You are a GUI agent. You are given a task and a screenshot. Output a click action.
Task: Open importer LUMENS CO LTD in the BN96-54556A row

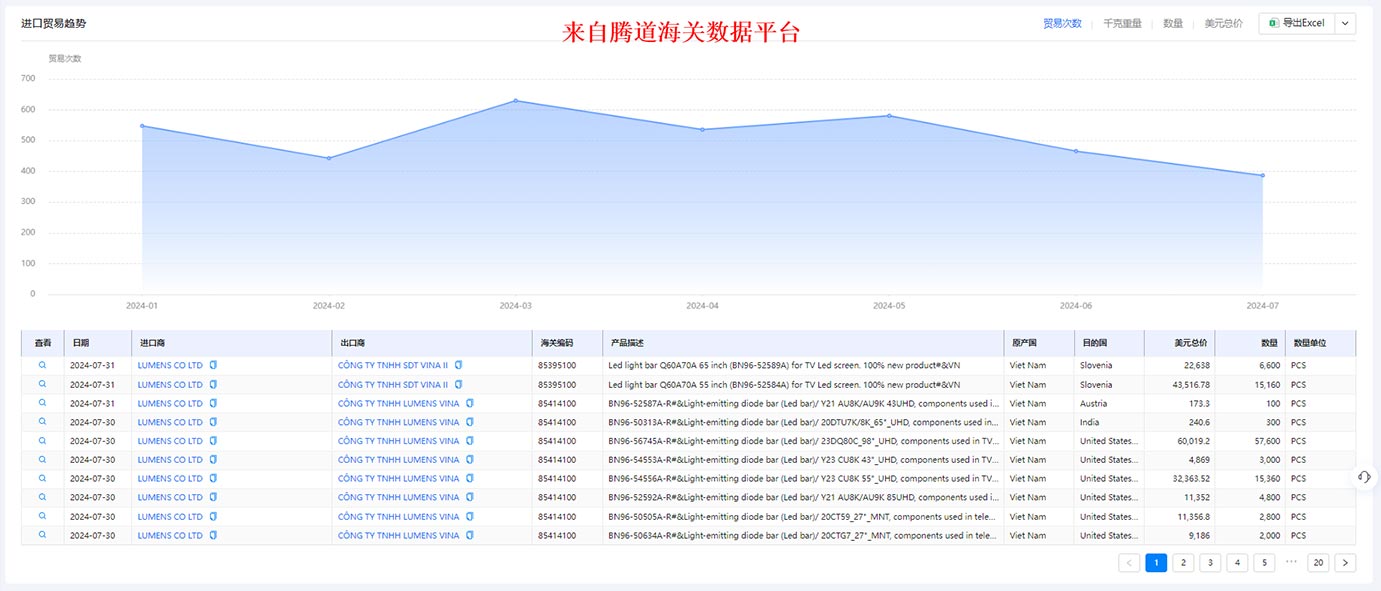170,478
